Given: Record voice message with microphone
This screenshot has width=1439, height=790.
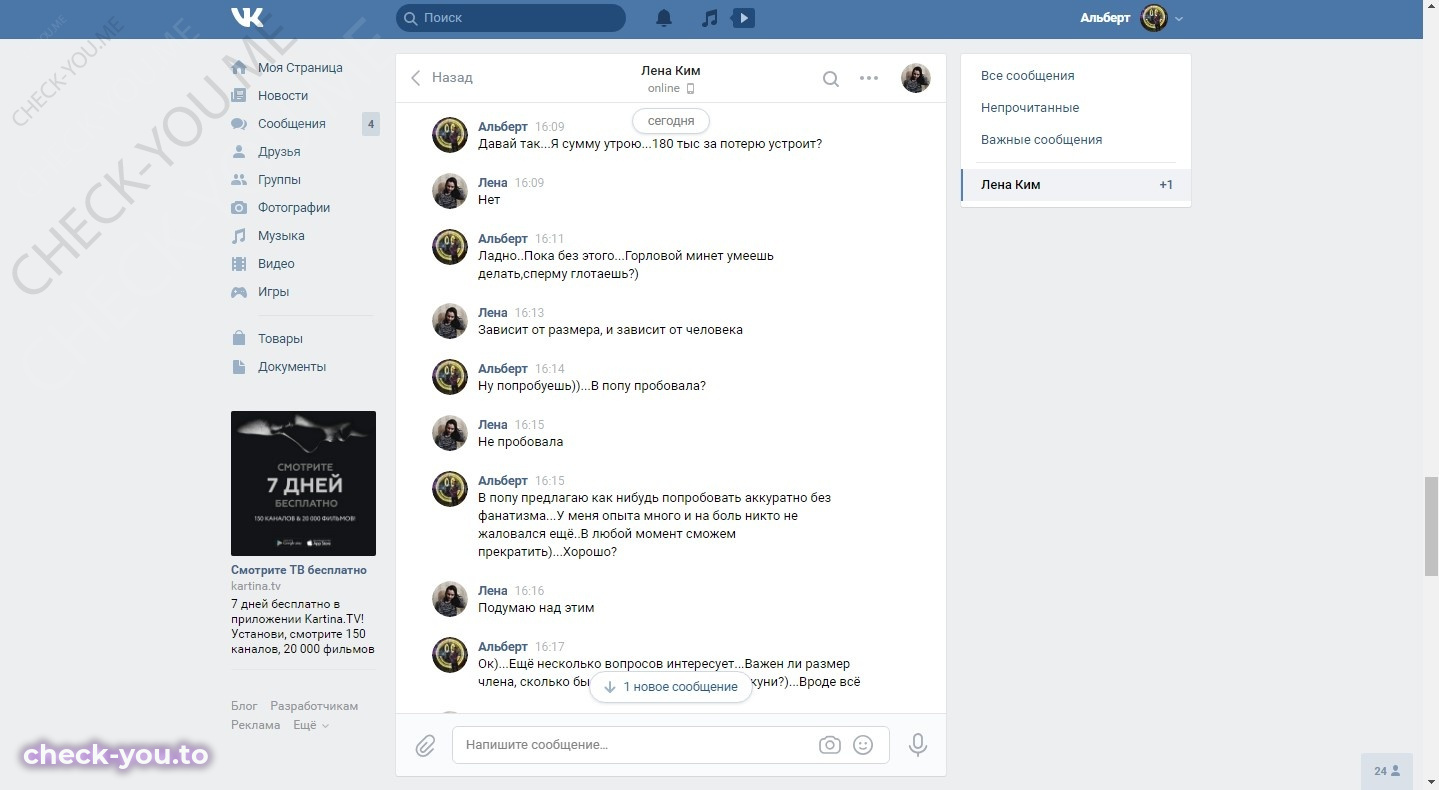Looking at the screenshot, I should click(918, 745).
